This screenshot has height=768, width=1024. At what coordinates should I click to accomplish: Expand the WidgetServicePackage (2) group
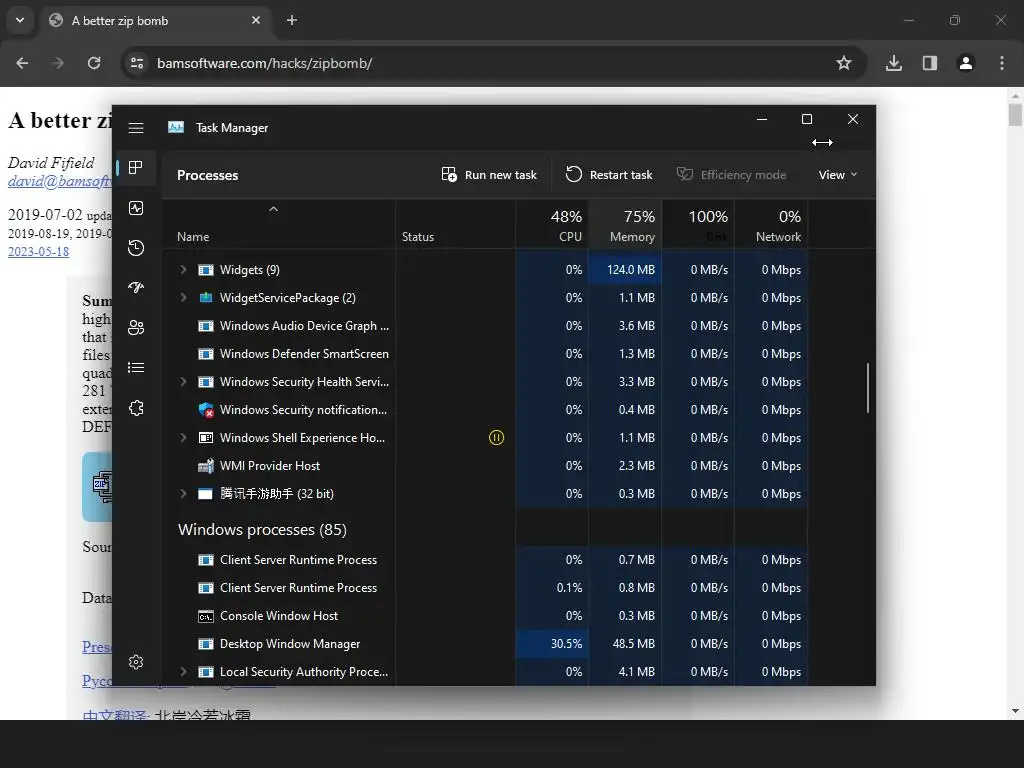point(184,298)
